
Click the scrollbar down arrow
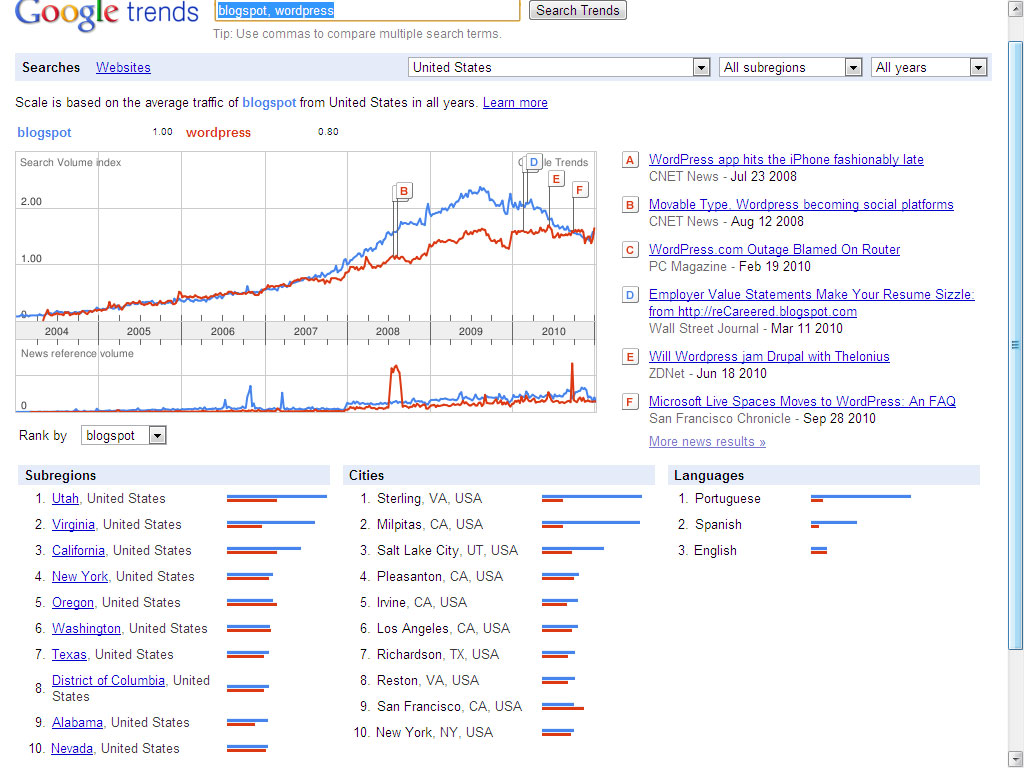(1016, 760)
